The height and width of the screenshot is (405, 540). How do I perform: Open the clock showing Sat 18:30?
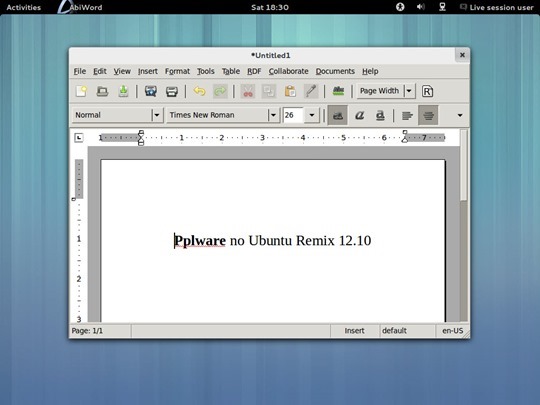coord(270,7)
